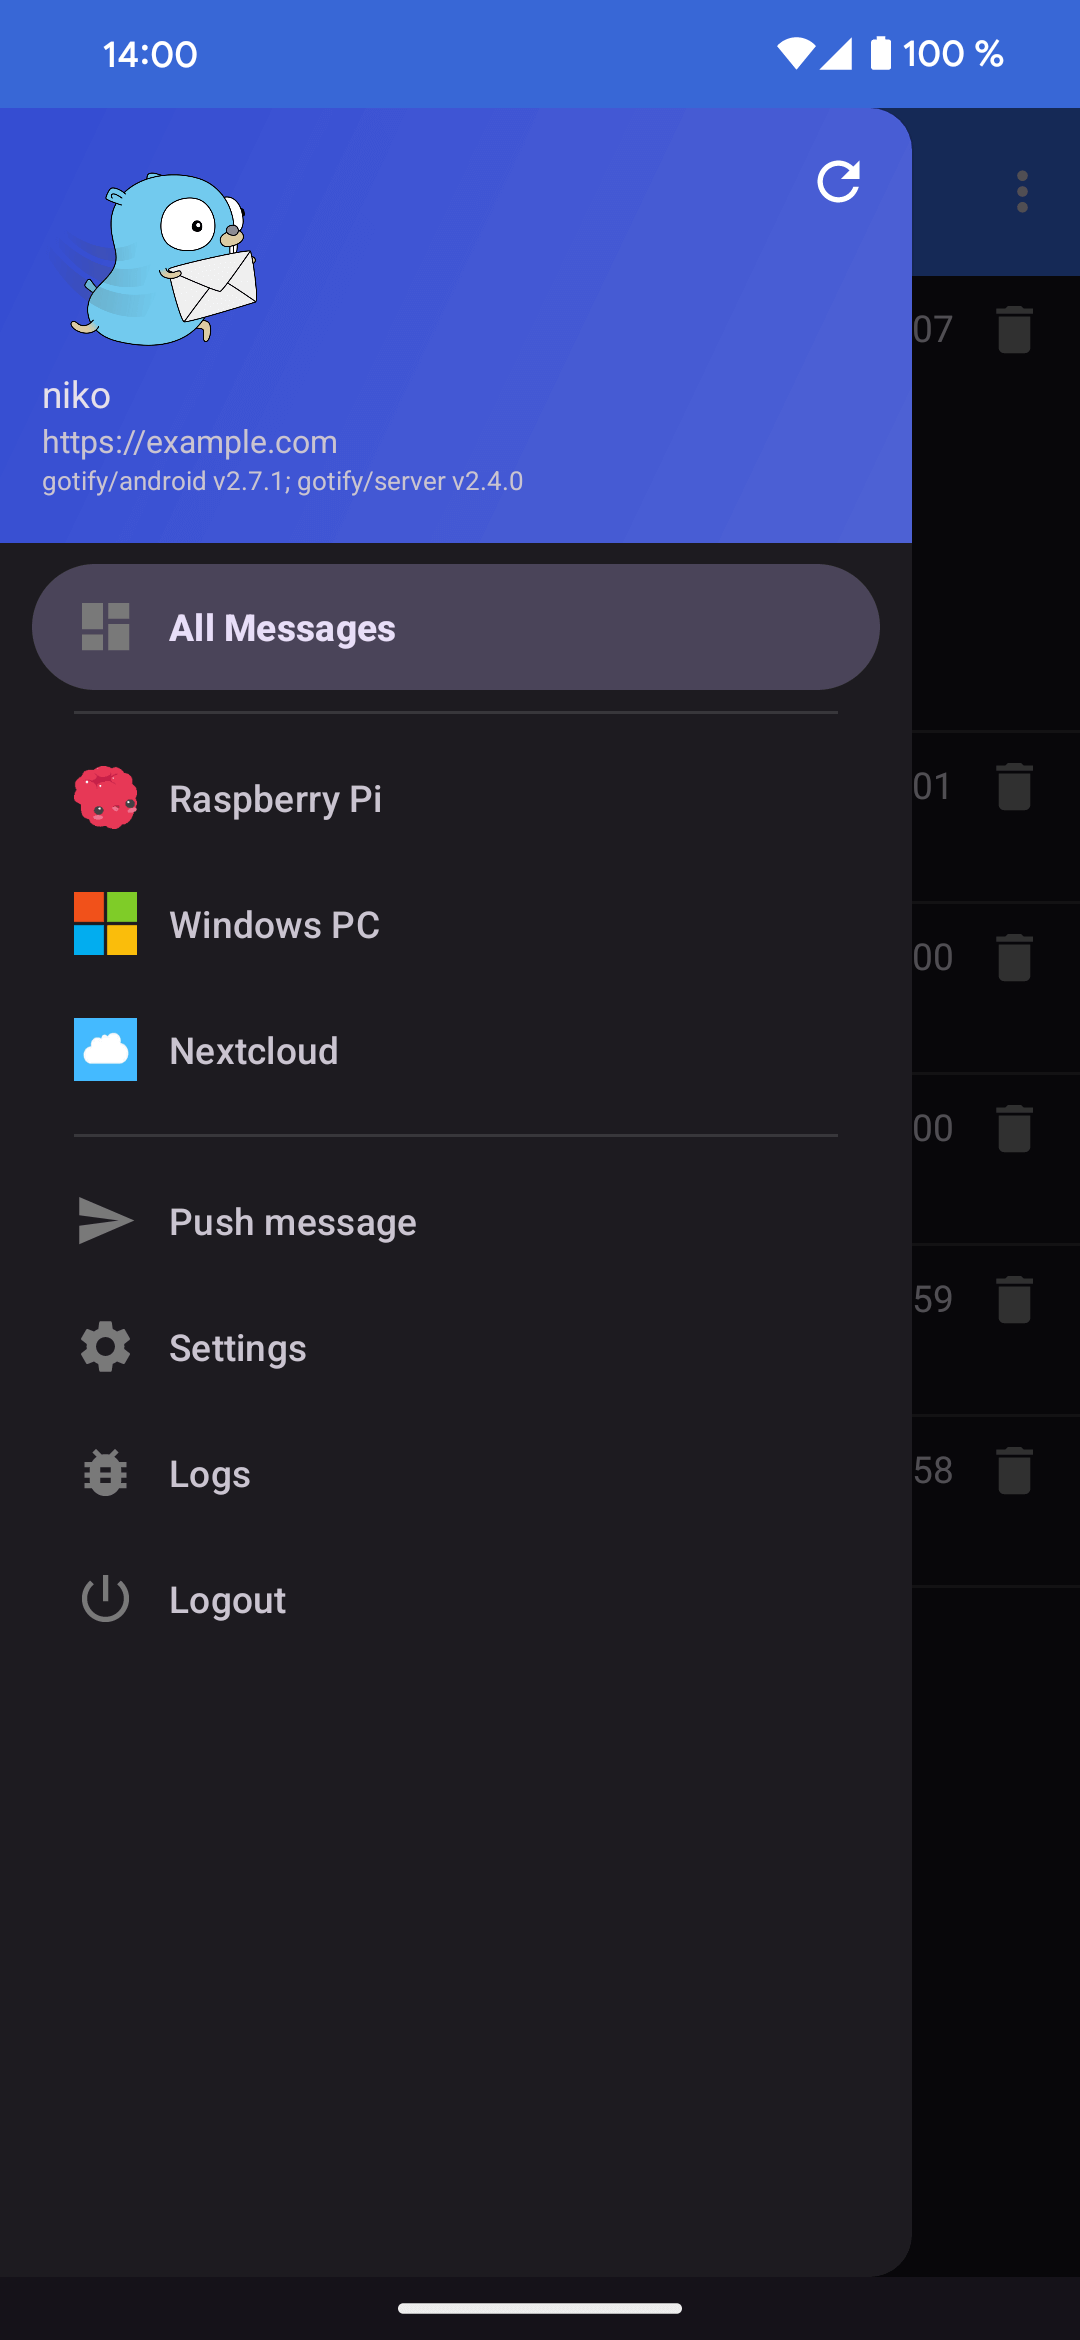The image size is (1080, 2340).
Task: Delete the message timestamped 01
Action: [1014, 786]
